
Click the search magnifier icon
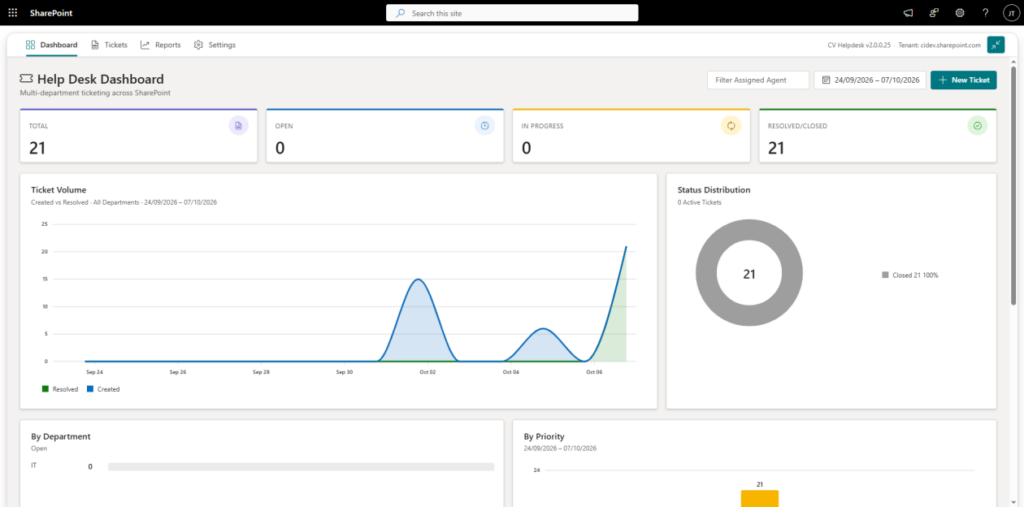[x=400, y=12]
